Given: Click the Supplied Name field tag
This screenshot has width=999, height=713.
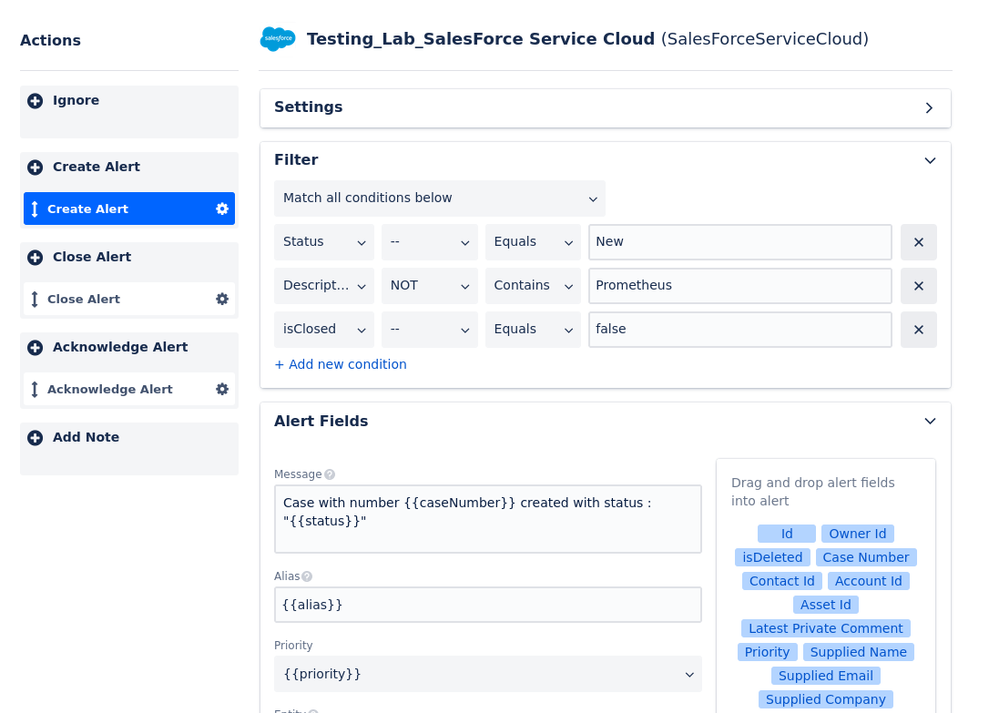Looking at the screenshot, I should click(858, 652).
